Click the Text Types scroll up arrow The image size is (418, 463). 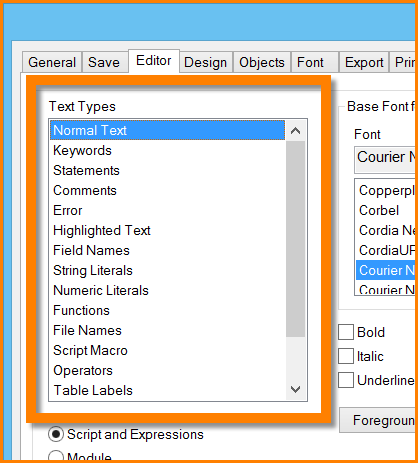(x=296, y=131)
